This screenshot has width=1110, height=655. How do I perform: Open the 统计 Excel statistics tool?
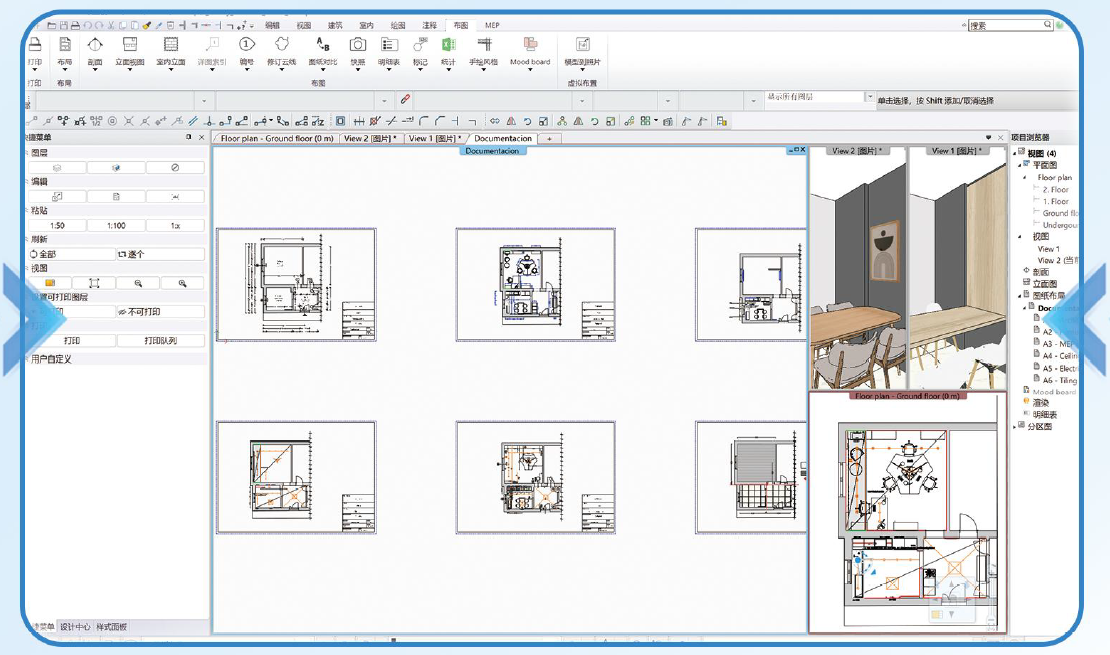click(449, 46)
